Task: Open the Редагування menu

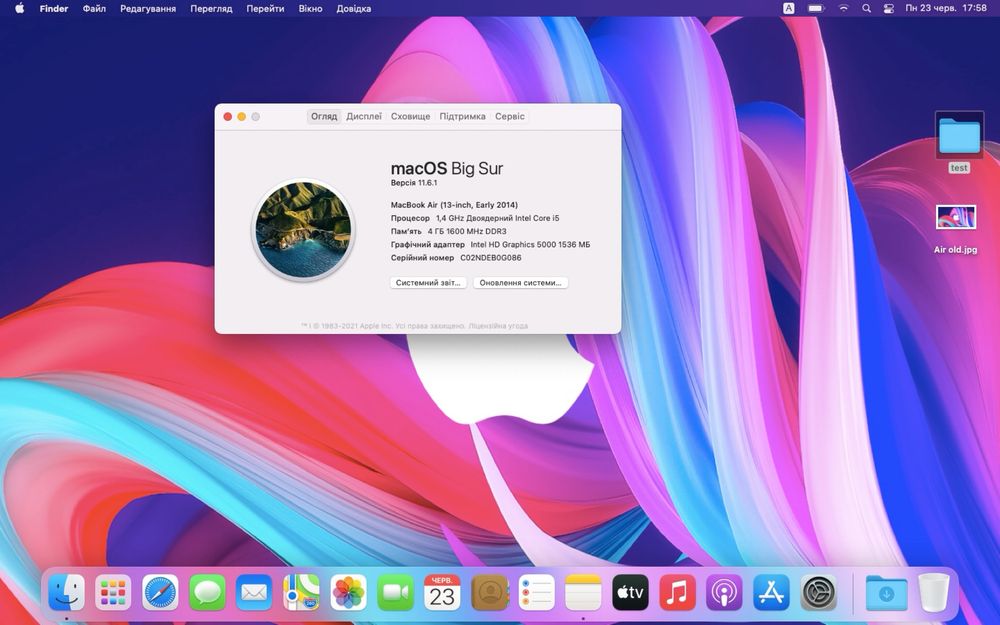Action: [x=148, y=8]
